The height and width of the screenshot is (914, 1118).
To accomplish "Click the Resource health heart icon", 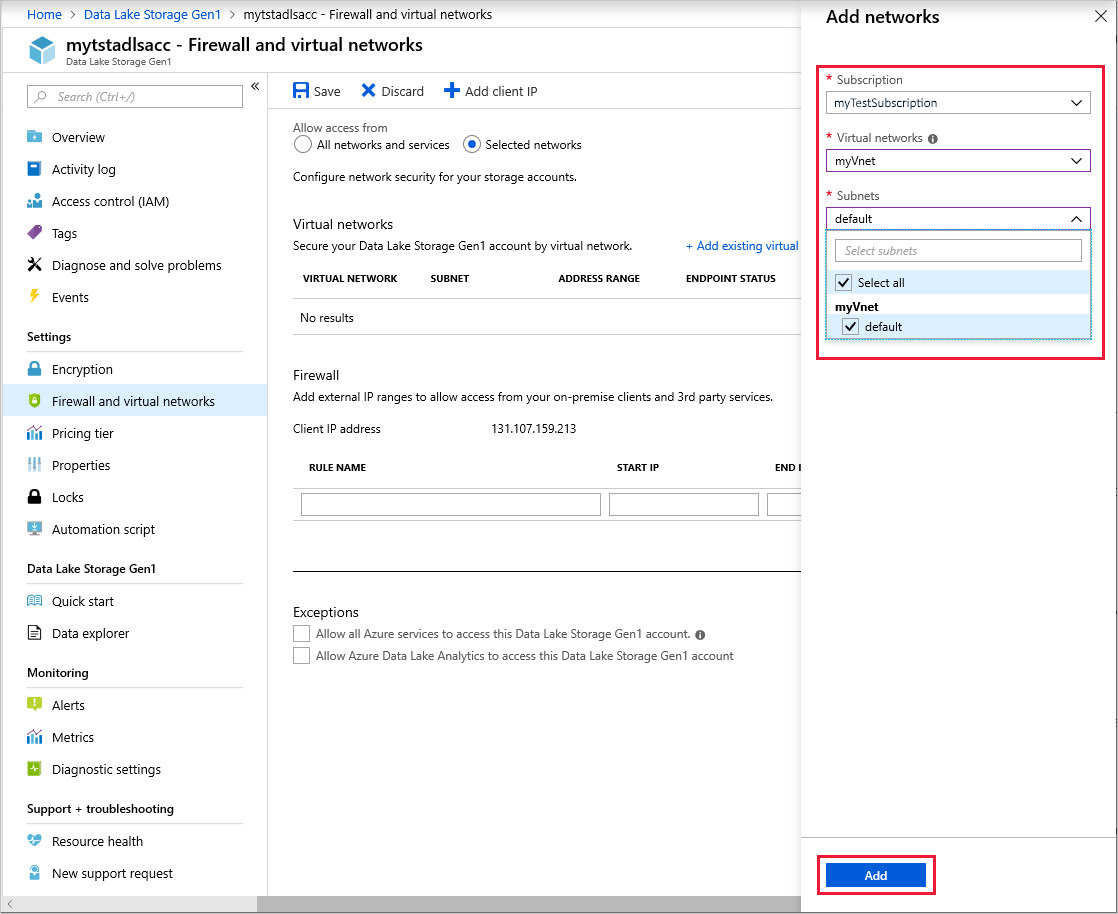I will click(x=35, y=841).
